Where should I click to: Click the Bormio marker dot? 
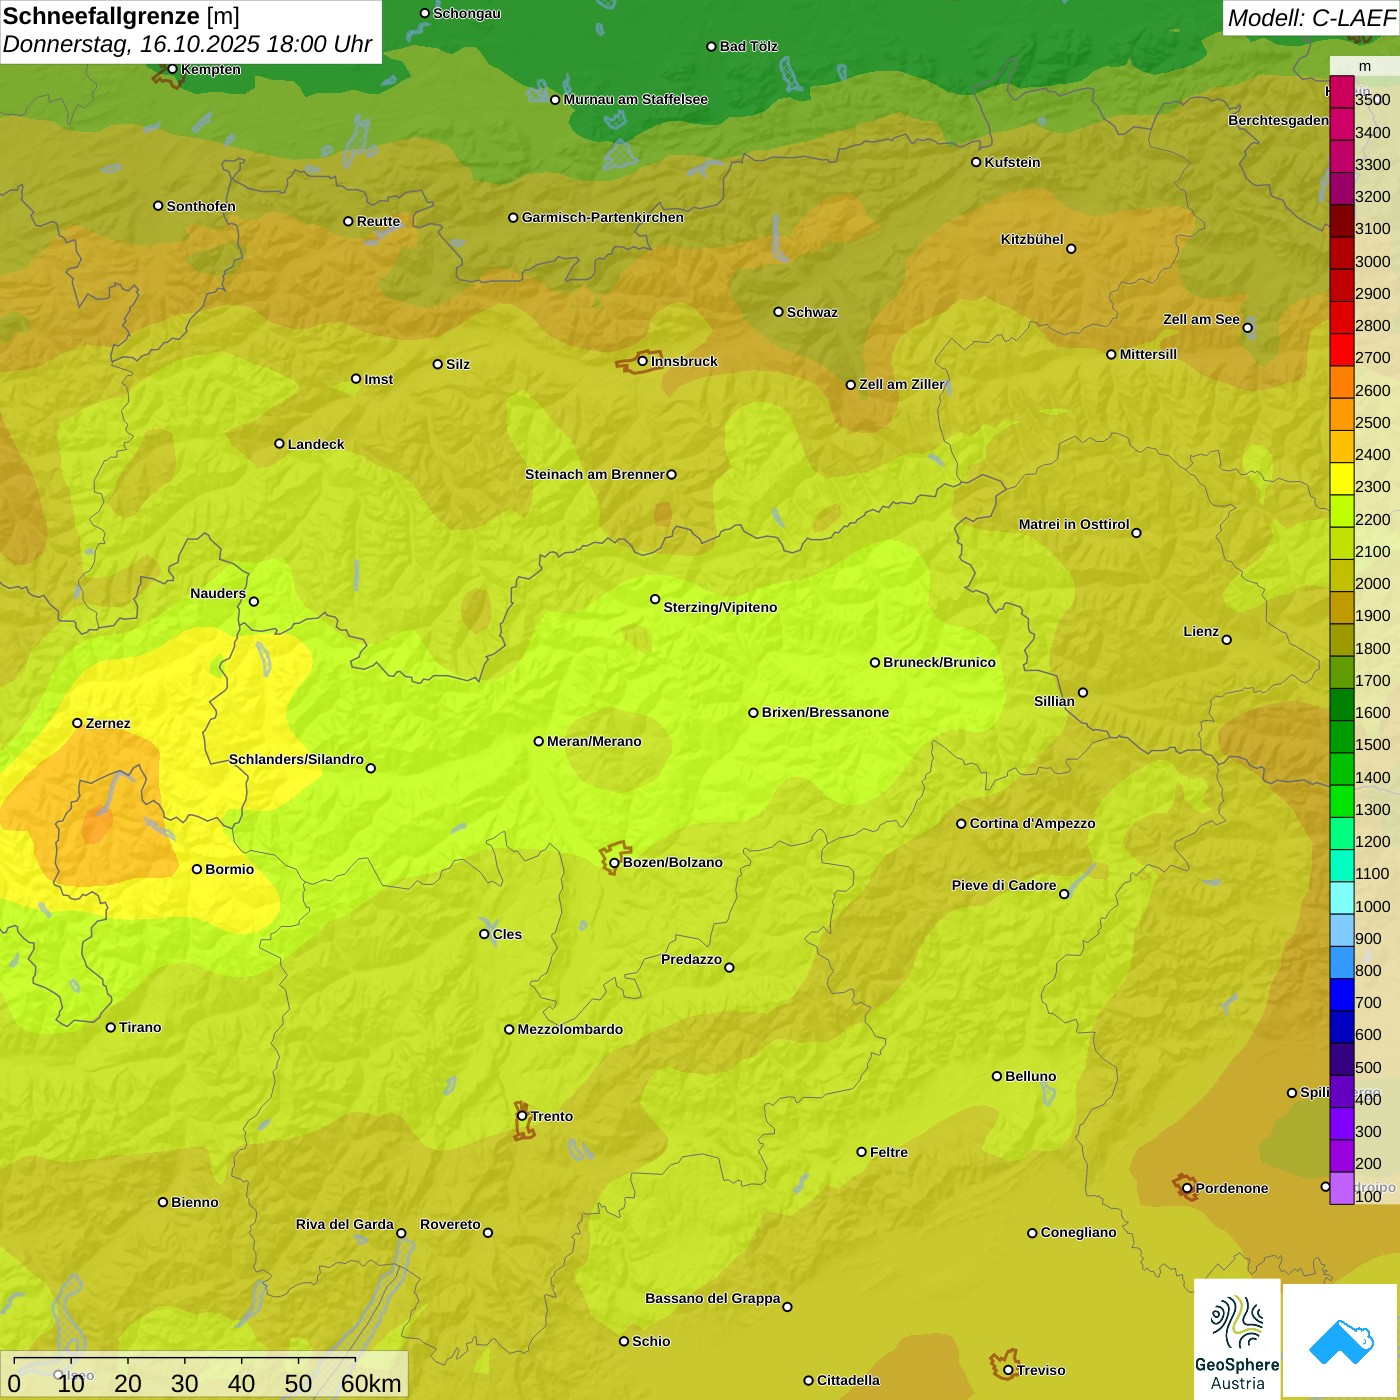point(197,869)
